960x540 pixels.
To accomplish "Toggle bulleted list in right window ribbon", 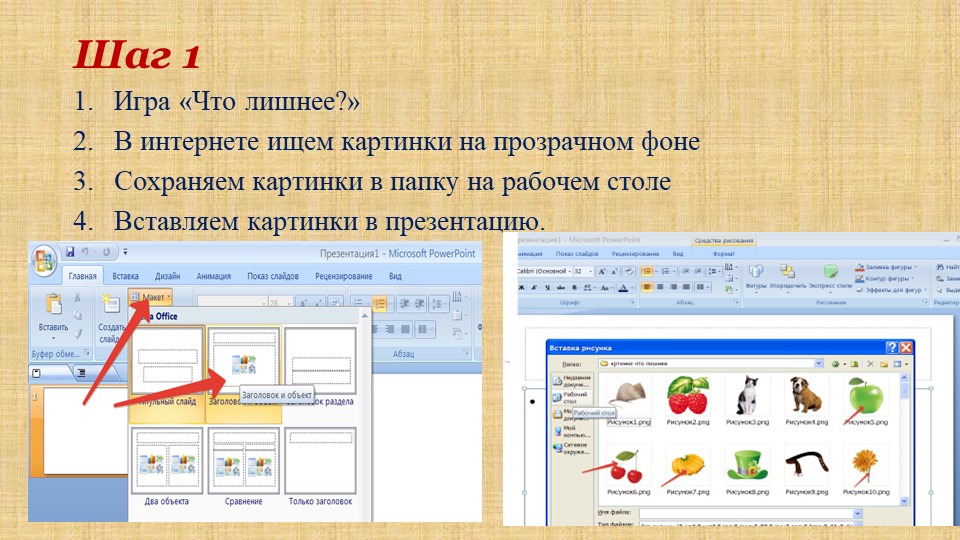I will [648, 271].
